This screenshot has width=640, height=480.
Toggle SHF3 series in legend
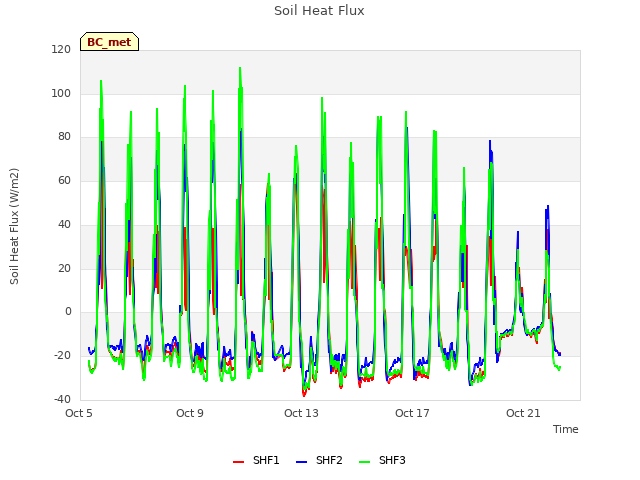tap(382, 460)
